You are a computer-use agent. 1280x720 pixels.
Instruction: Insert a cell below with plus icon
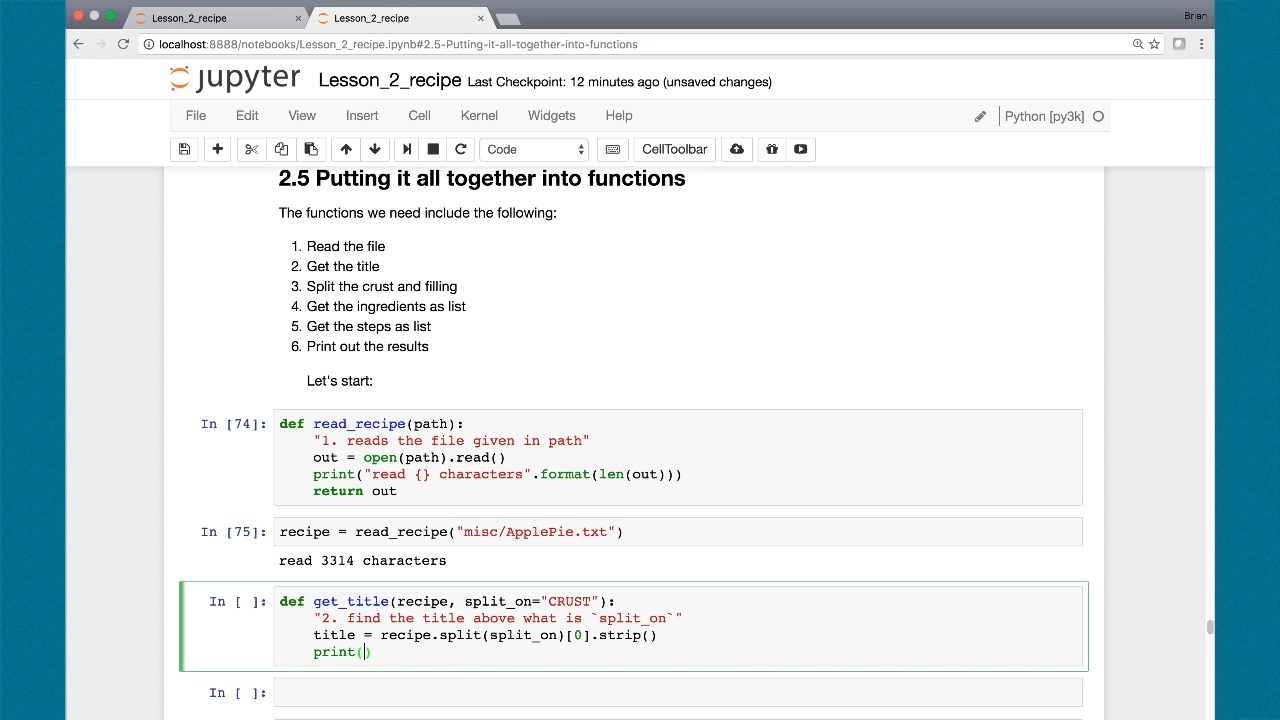tap(217, 149)
